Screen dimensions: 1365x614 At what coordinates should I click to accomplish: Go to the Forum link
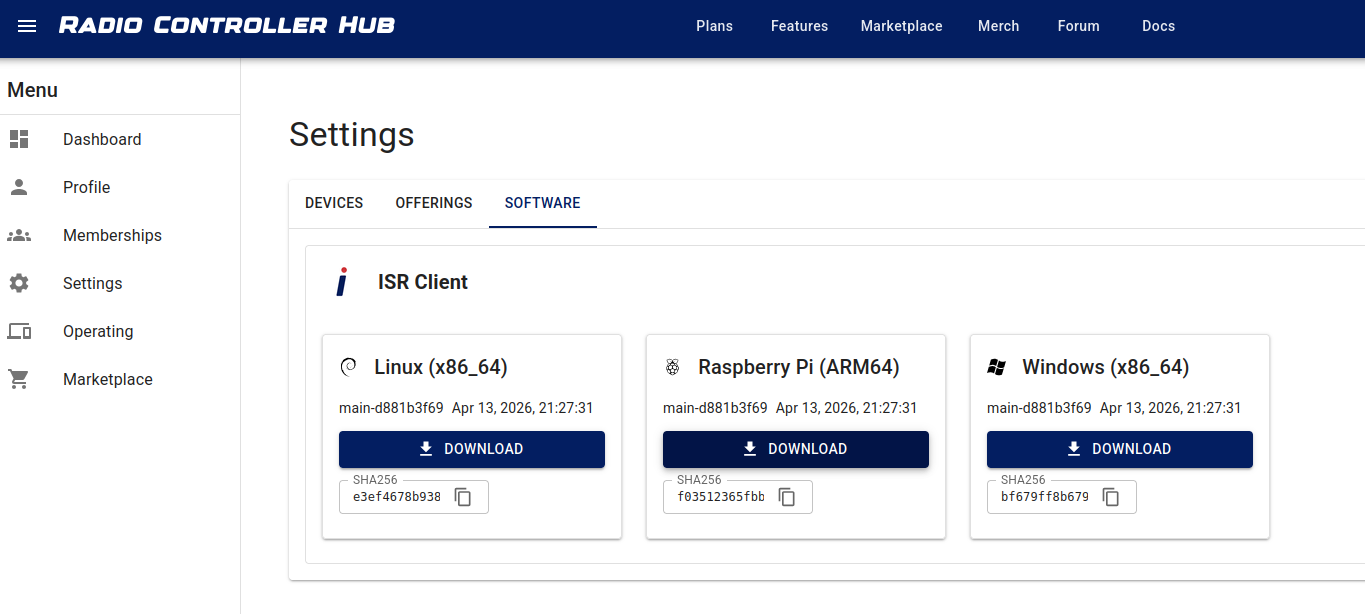[x=1078, y=26]
